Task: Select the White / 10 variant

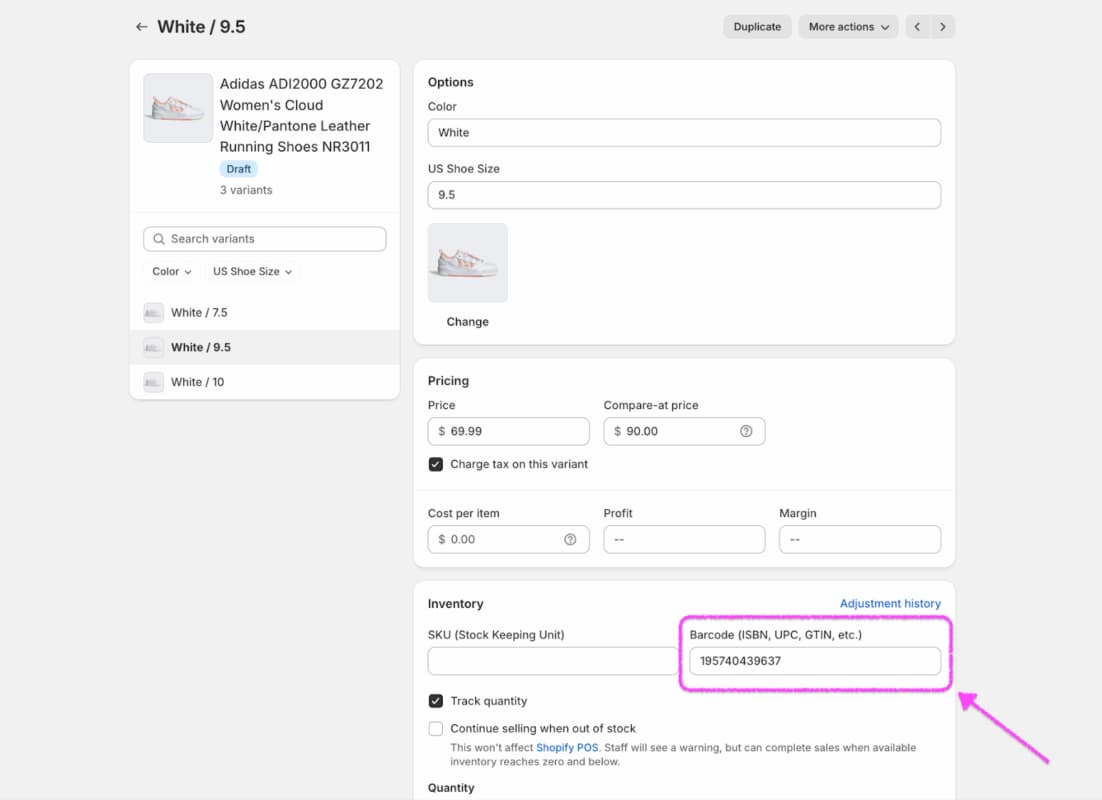Action: (x=265, y=382)
